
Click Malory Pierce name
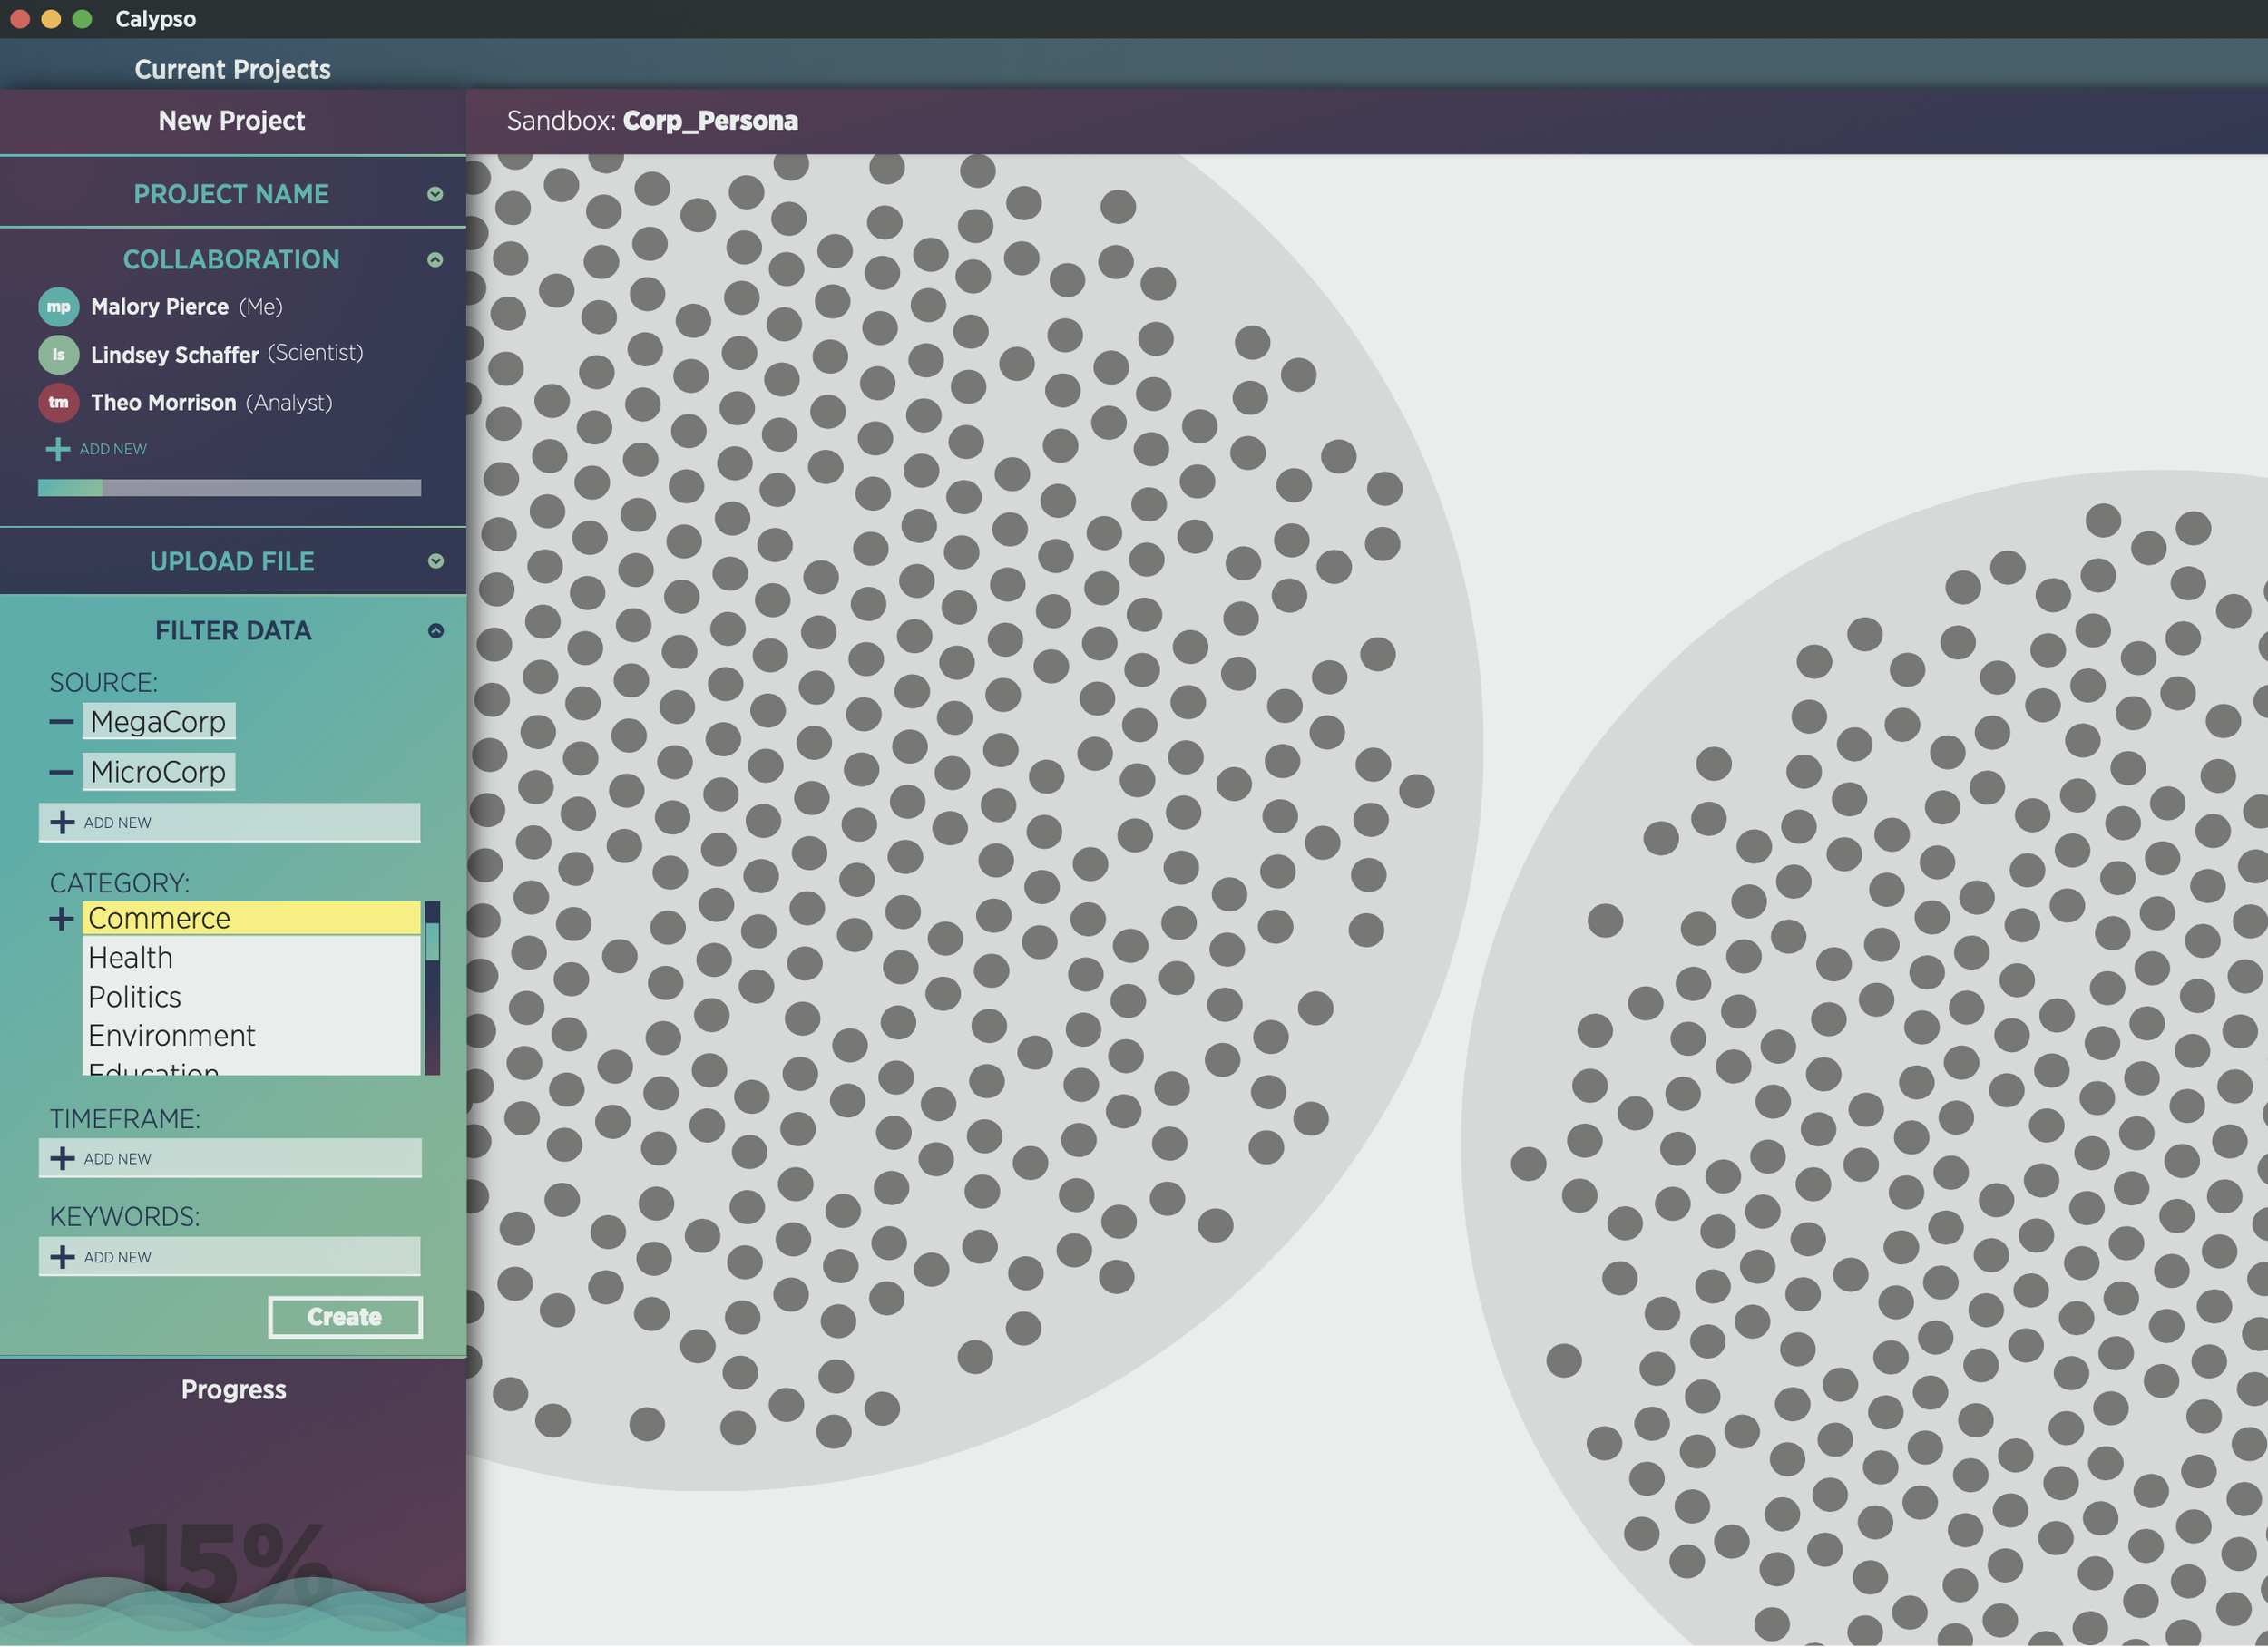pos(159,307)
